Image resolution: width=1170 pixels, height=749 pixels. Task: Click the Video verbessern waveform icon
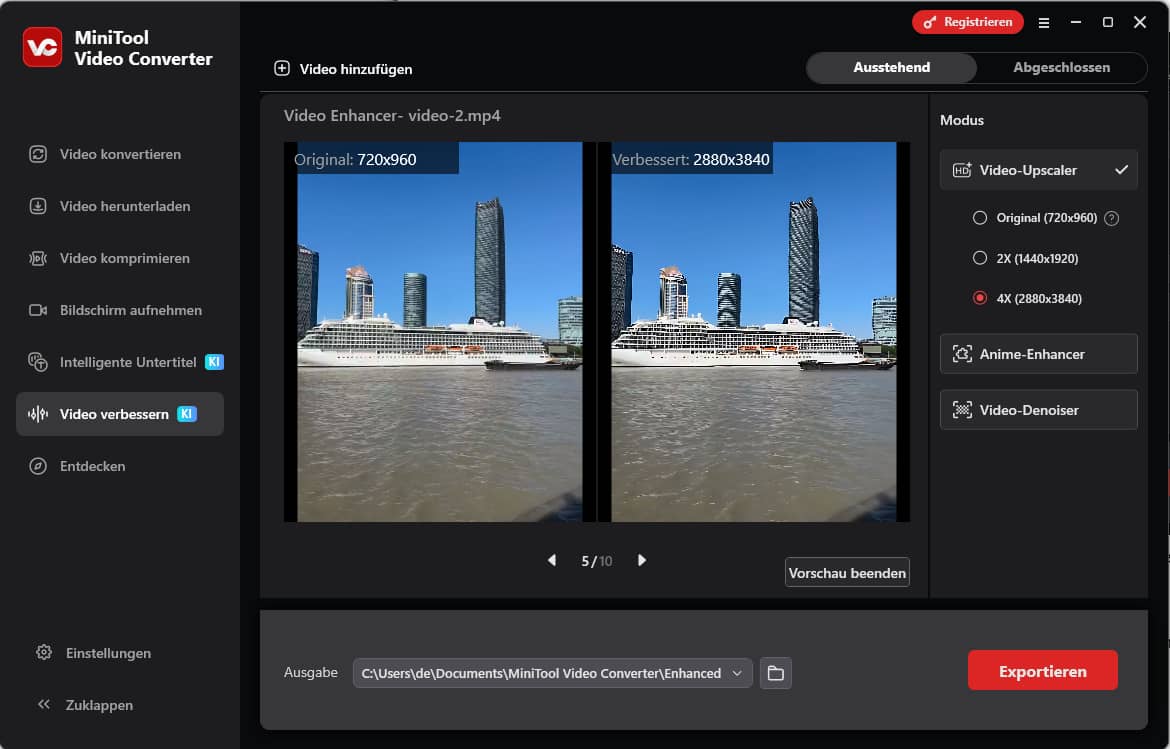point(38,414)
